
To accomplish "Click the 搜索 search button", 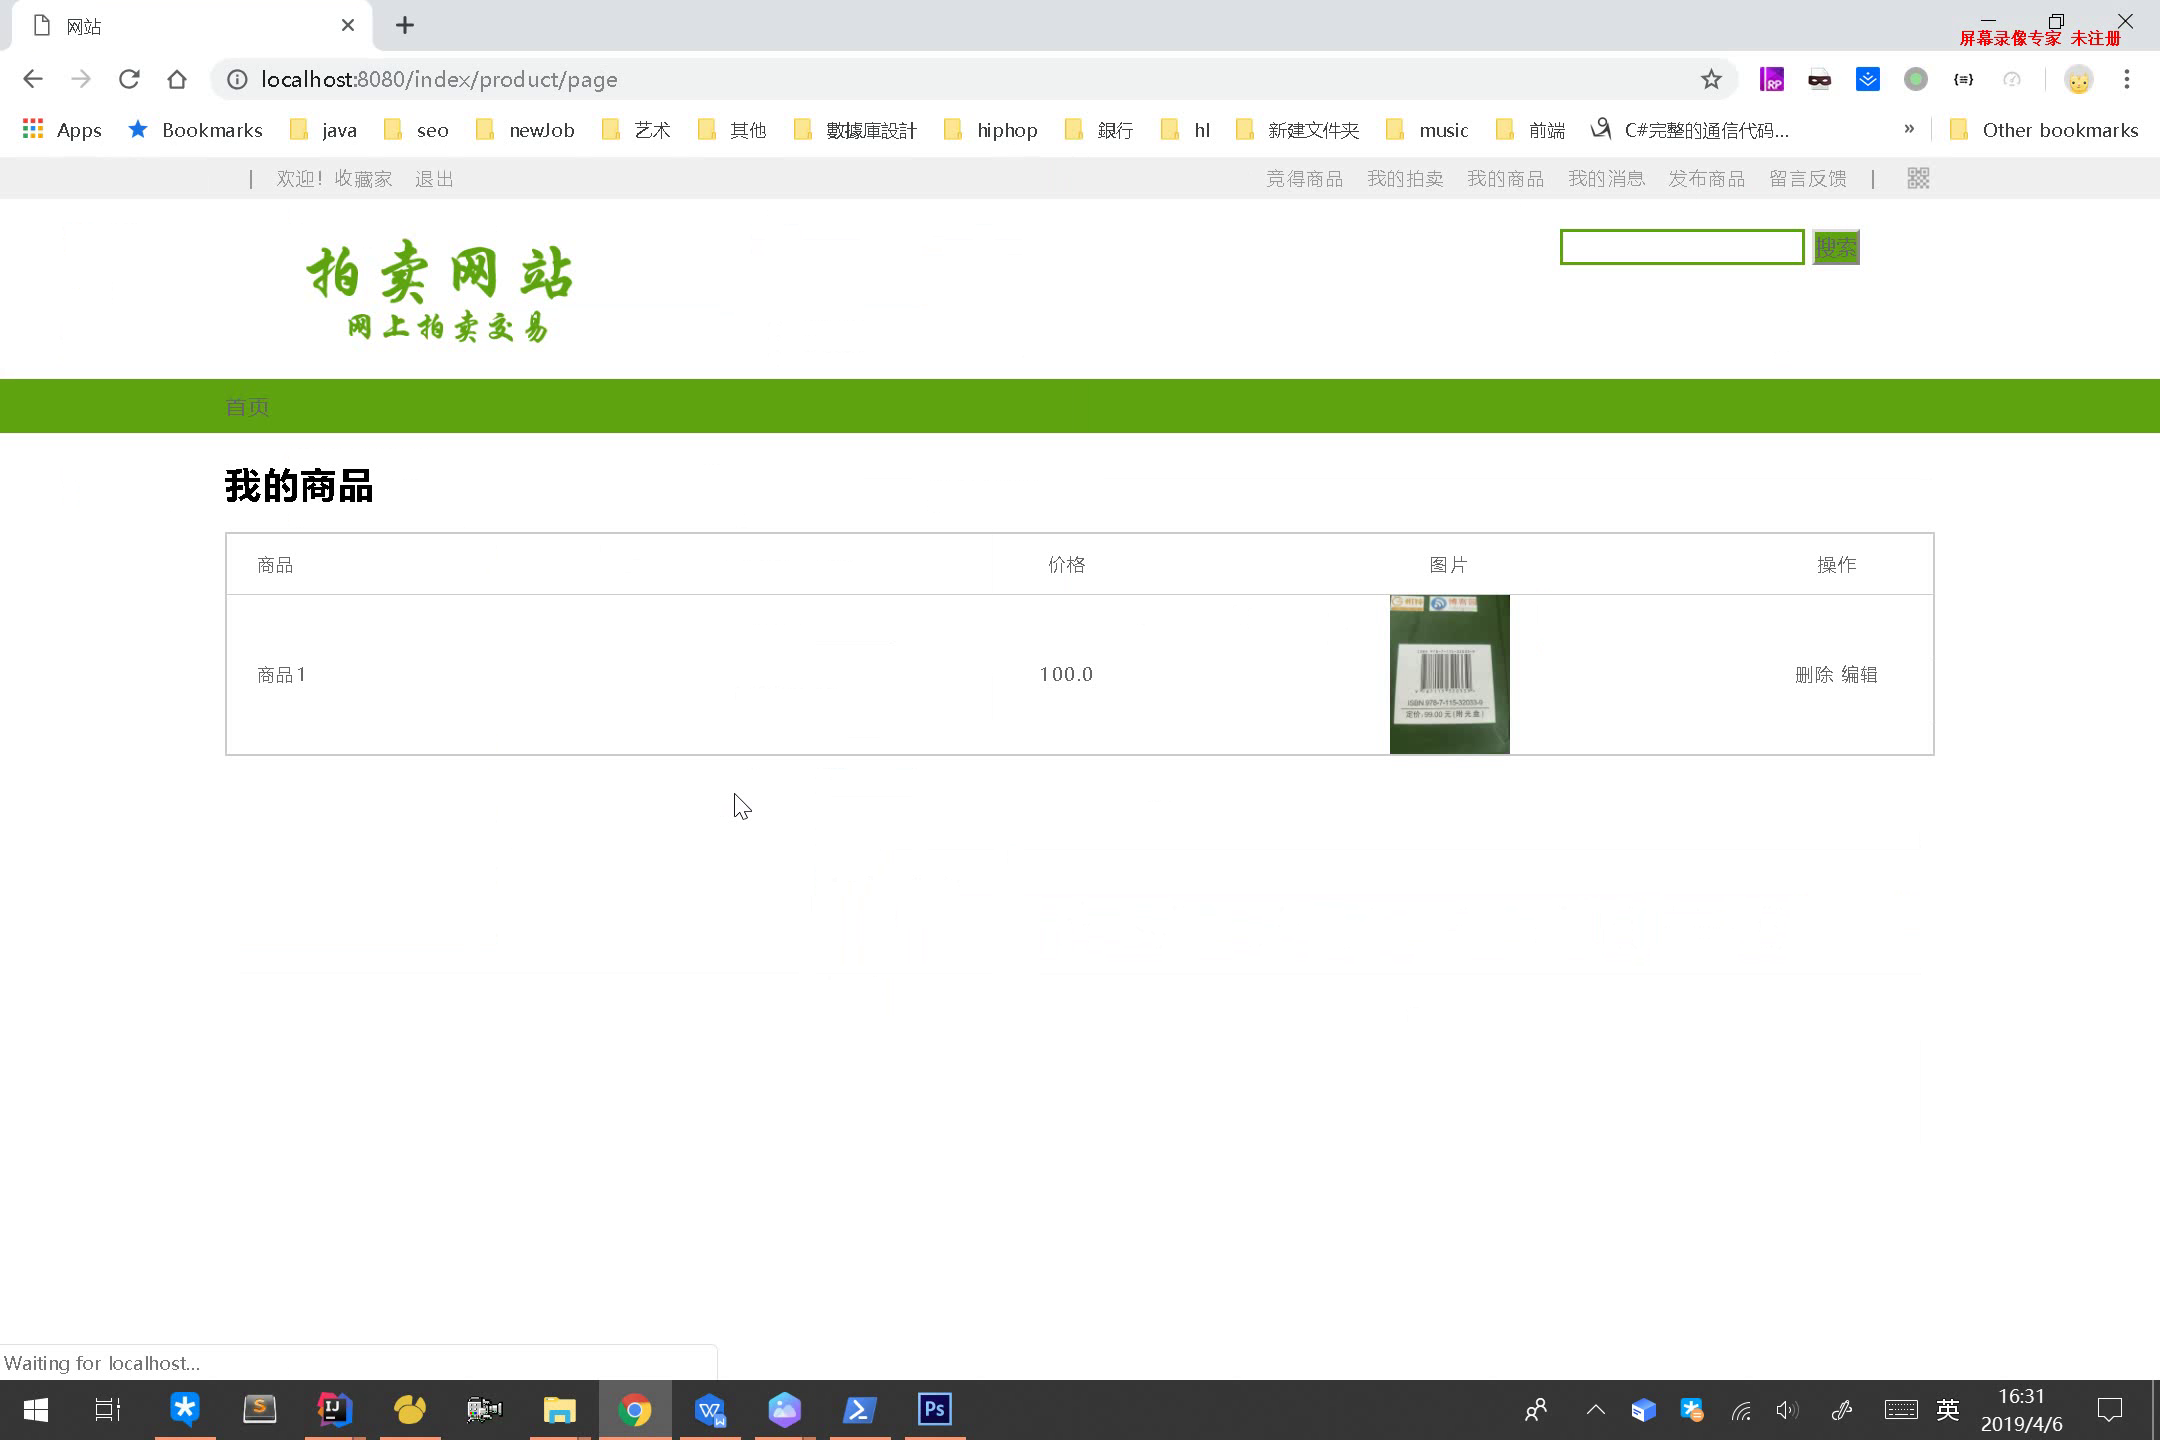I will point(1836,247).
